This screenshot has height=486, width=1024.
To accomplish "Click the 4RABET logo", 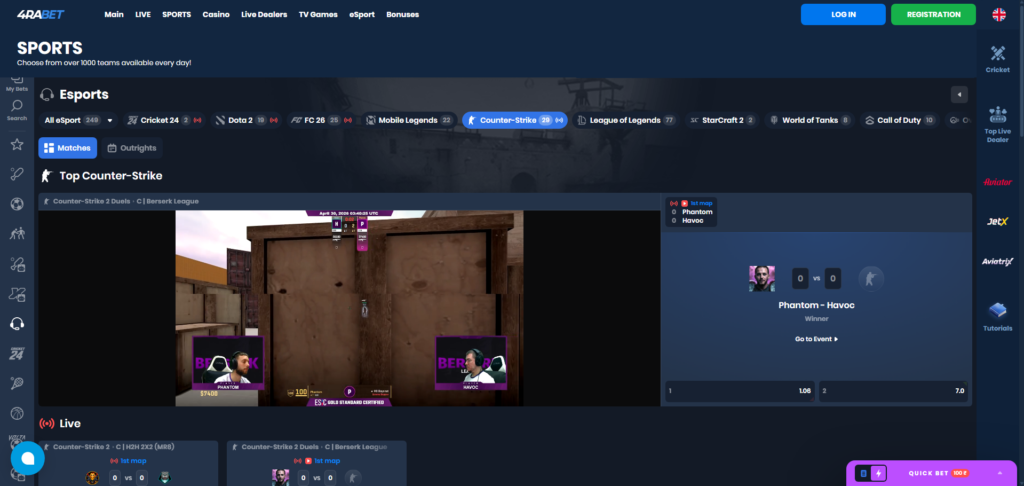I will [40, 14].
